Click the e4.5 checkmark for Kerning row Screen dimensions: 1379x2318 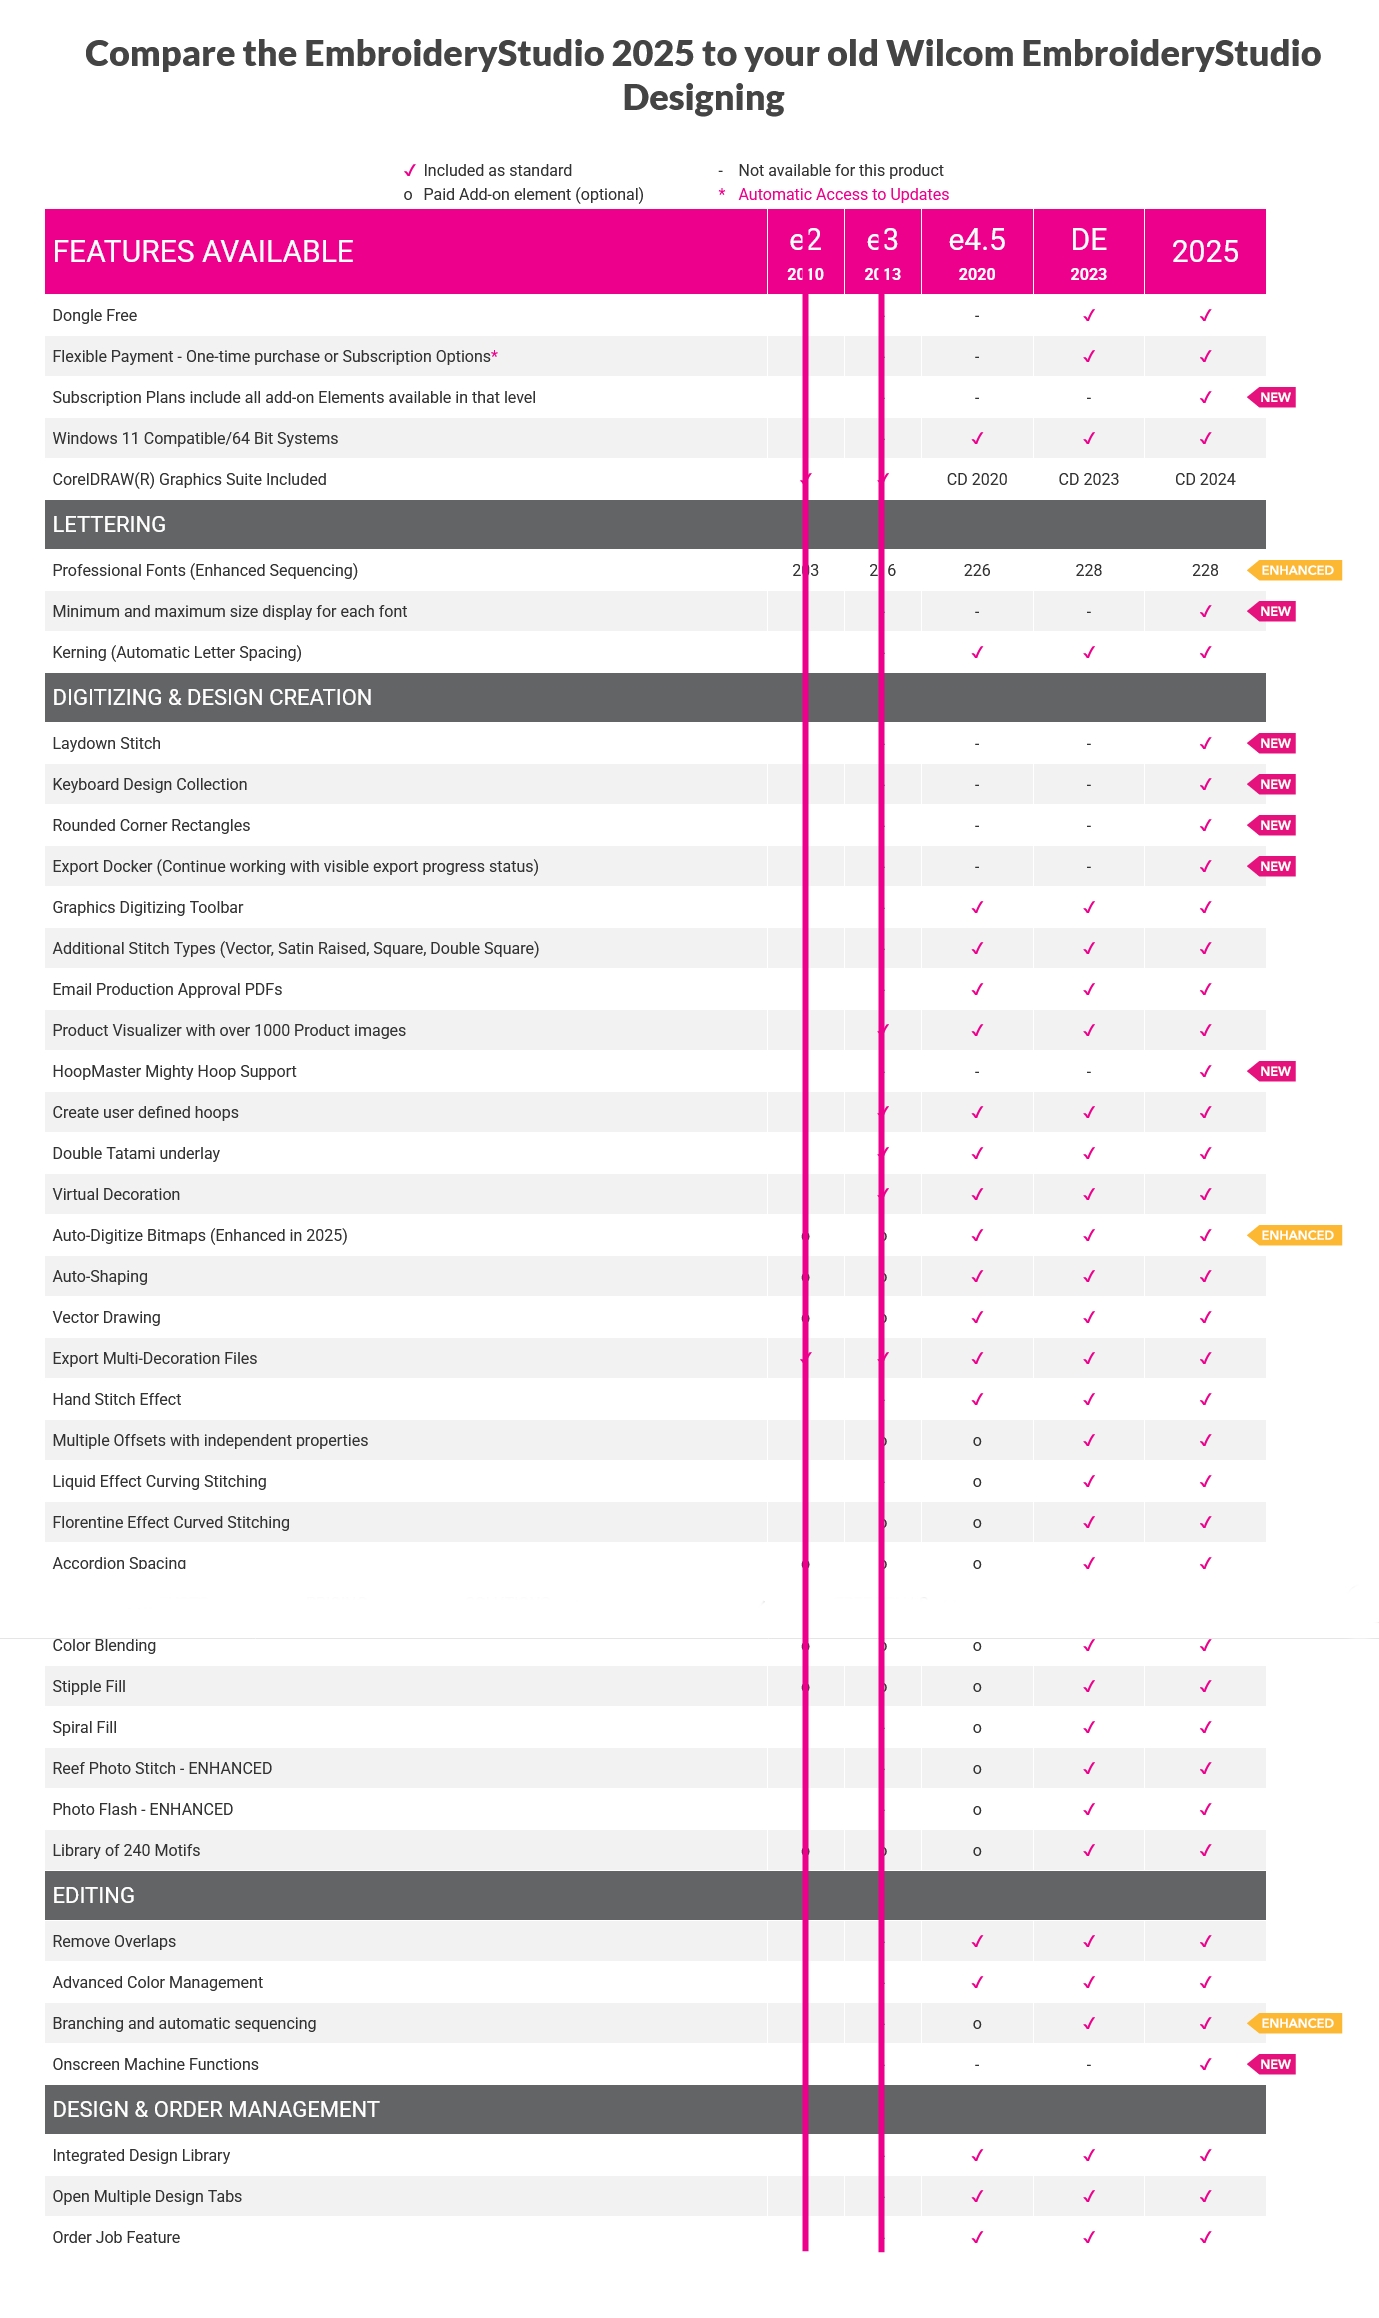point(977,652)
